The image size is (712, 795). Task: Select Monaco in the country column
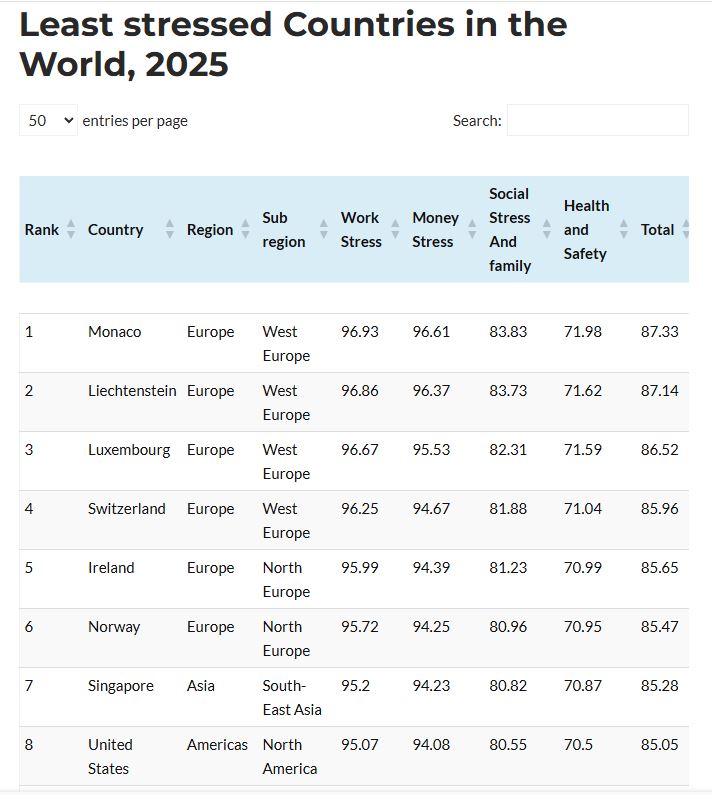pyautogui.click(x=115, y=332)
